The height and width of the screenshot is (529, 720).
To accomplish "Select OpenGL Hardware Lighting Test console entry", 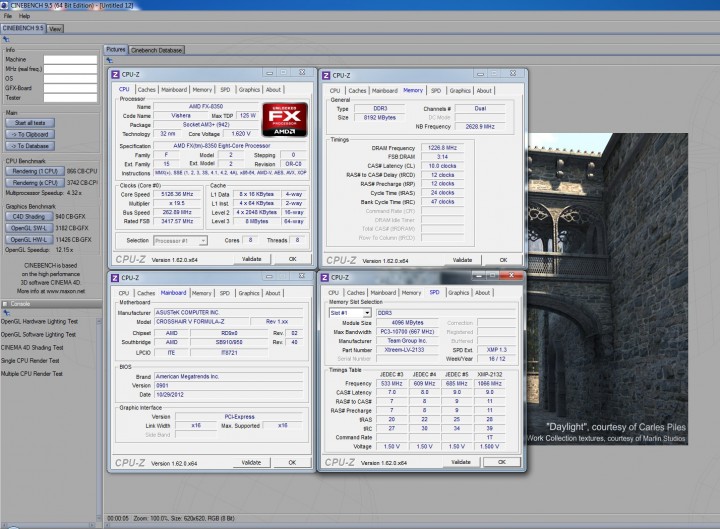I will coord(39,322).
